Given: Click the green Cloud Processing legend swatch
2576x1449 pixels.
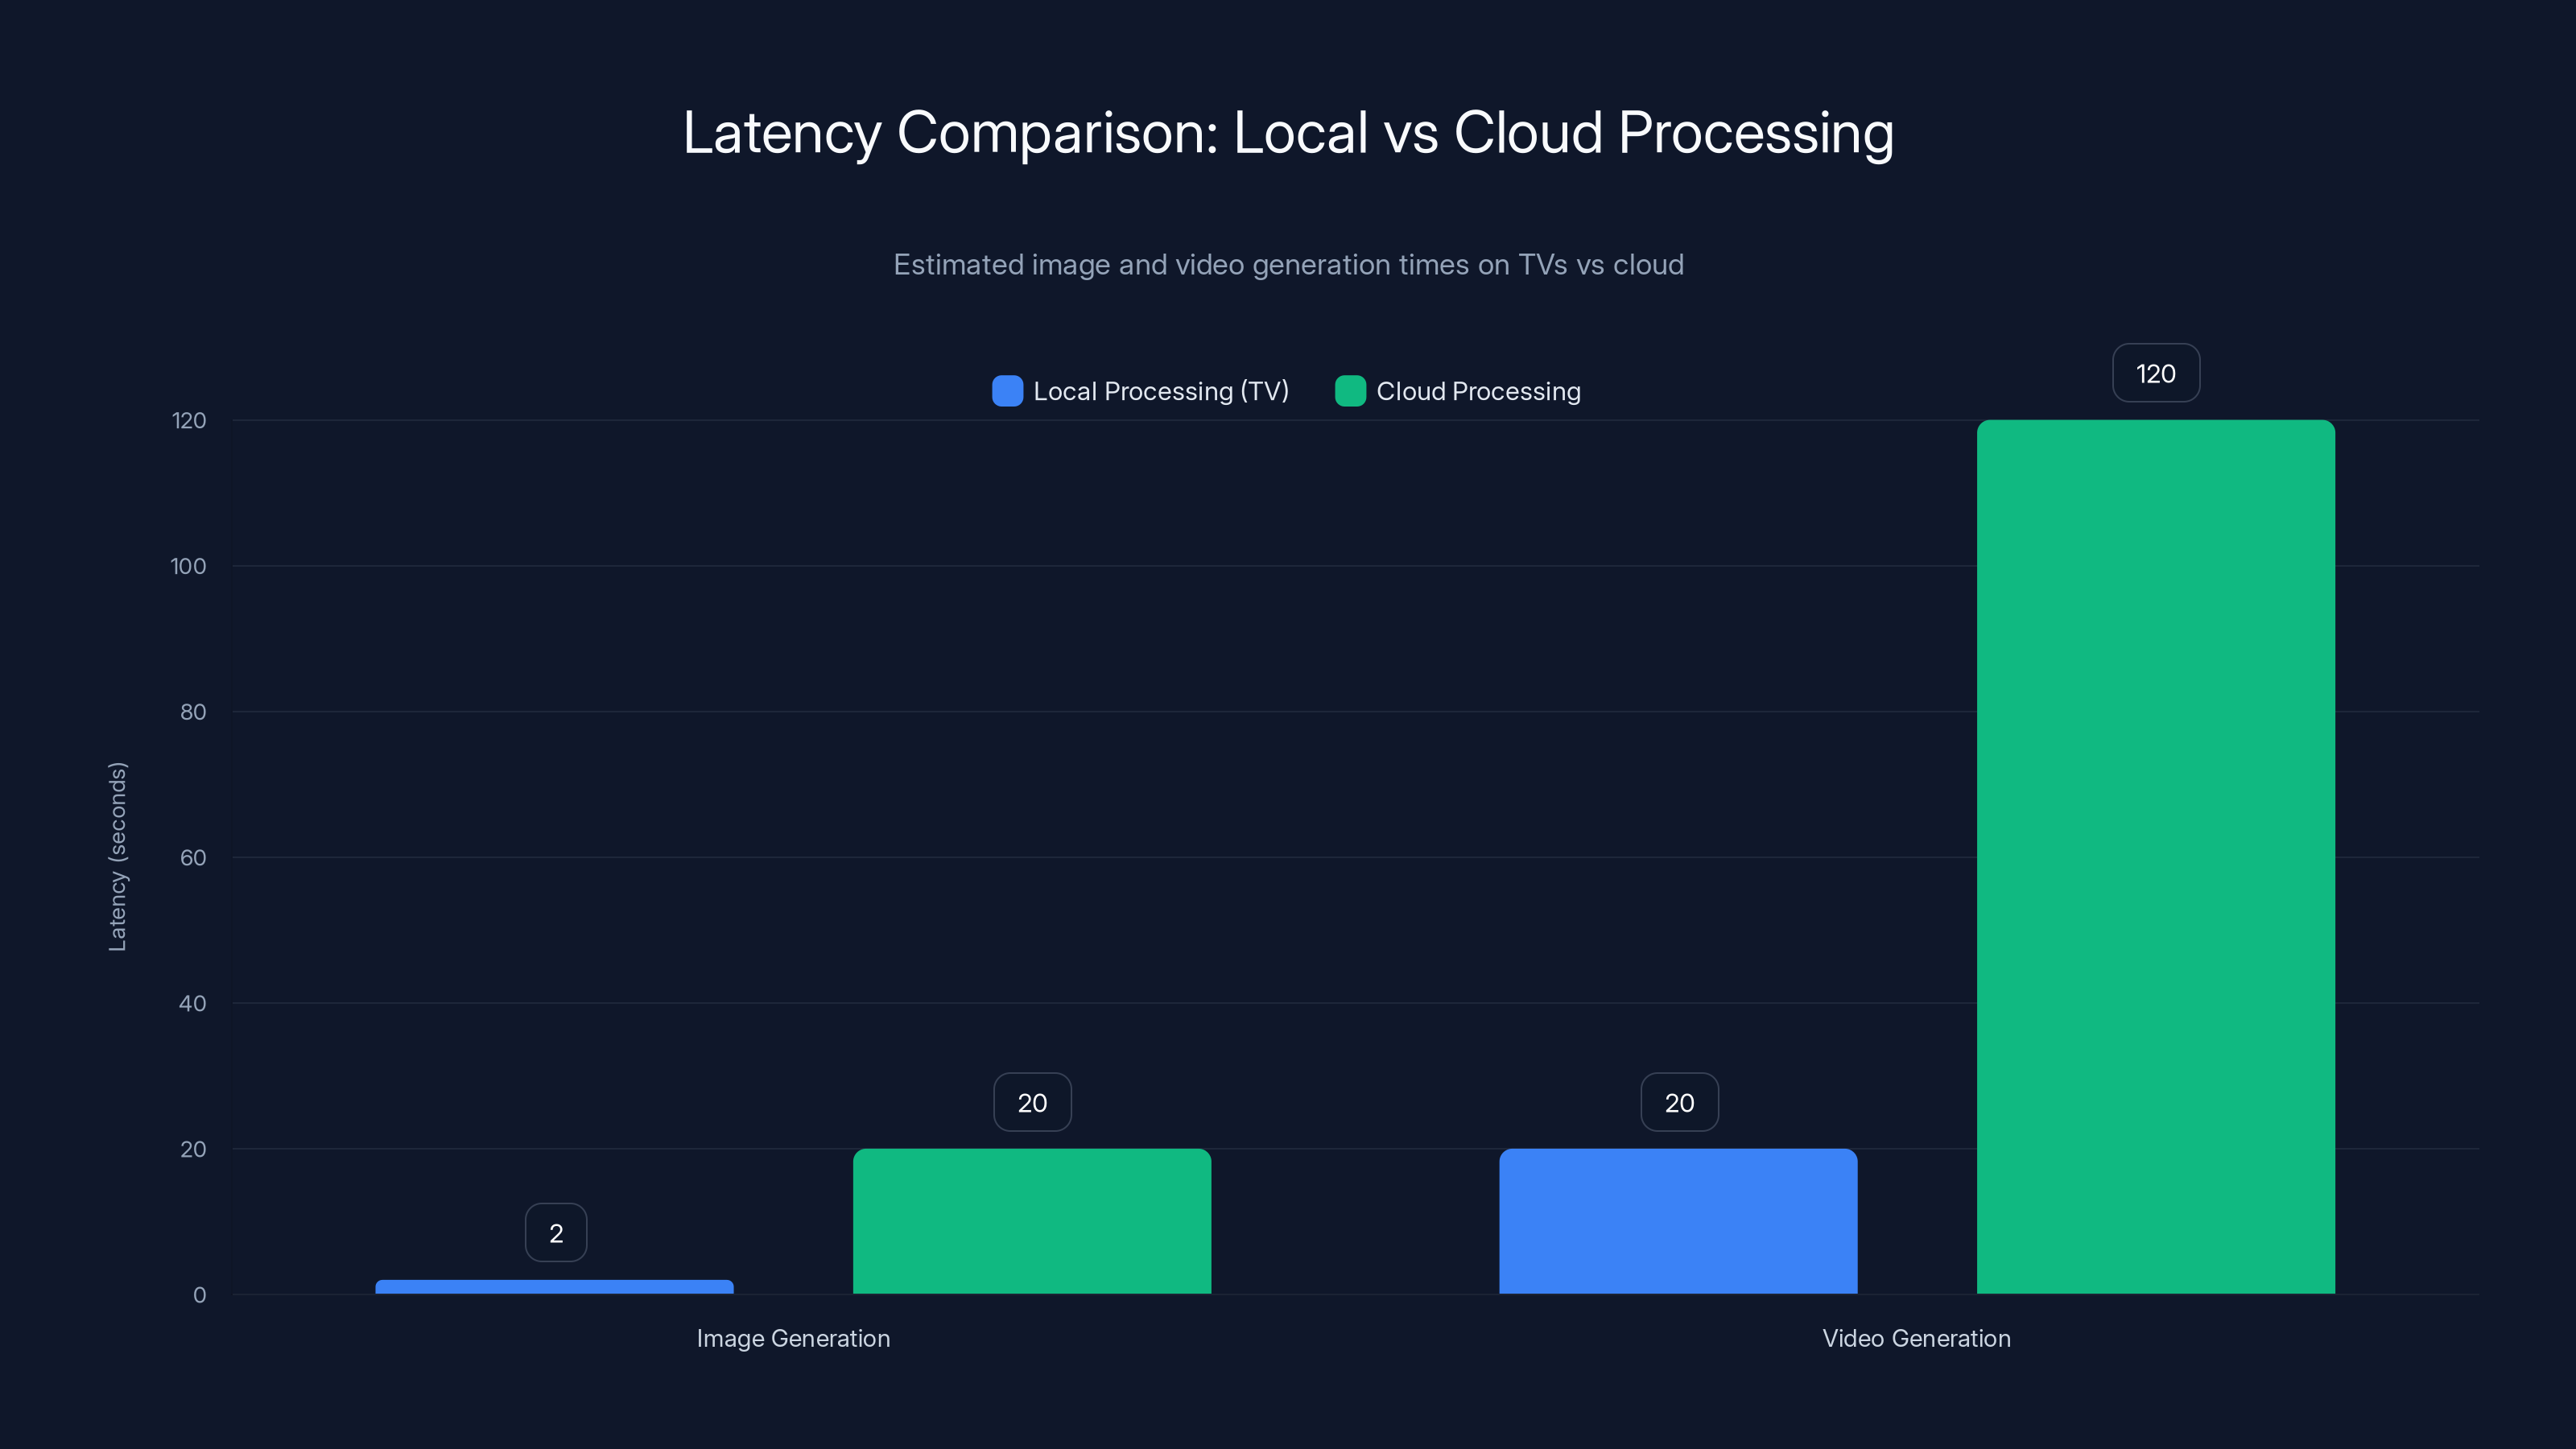Looking at the screenshot, I should pos(1351,391).
